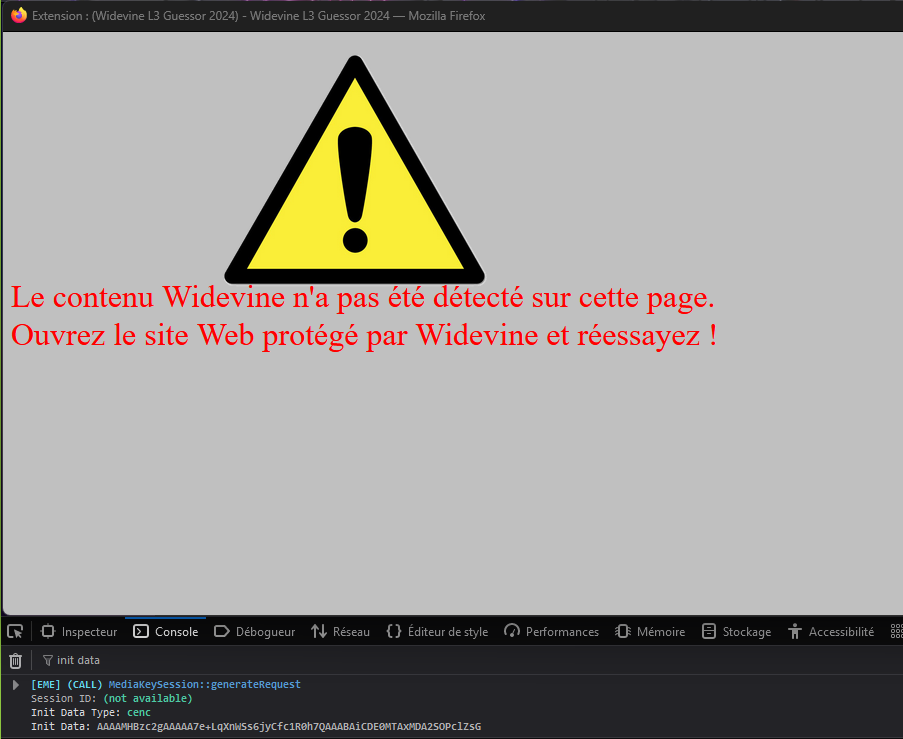Click the Débogueur tab icon

click(222, 632)
